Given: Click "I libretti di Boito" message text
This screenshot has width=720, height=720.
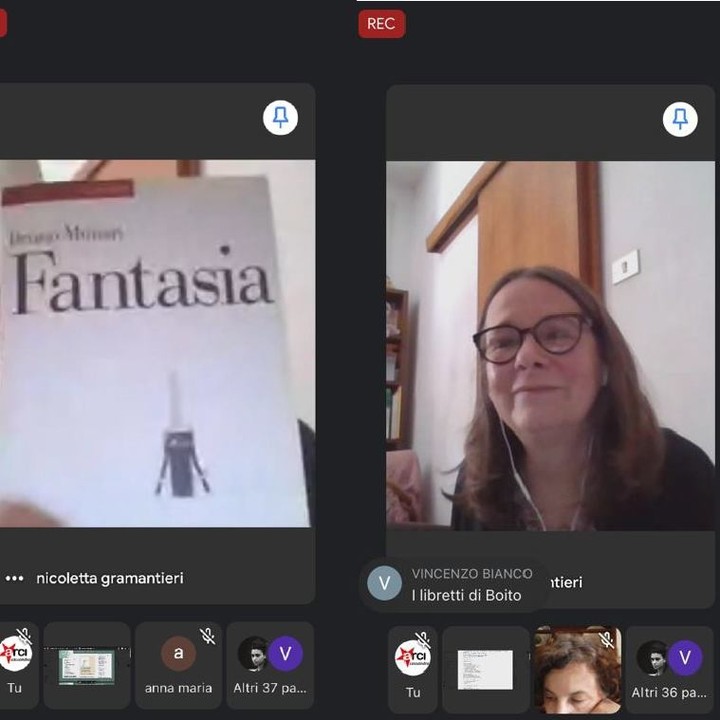Looking at the screenshot, I should (466, 596).
